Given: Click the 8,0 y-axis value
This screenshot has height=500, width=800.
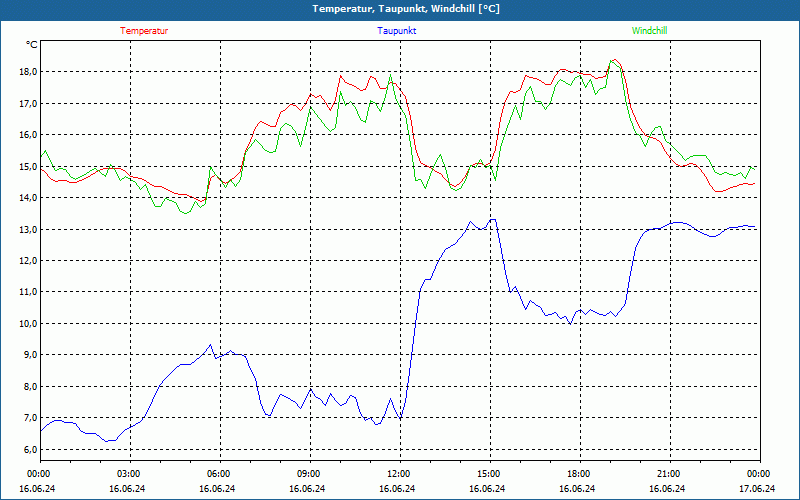Looking at the screenshot, I should coord(31,387).
